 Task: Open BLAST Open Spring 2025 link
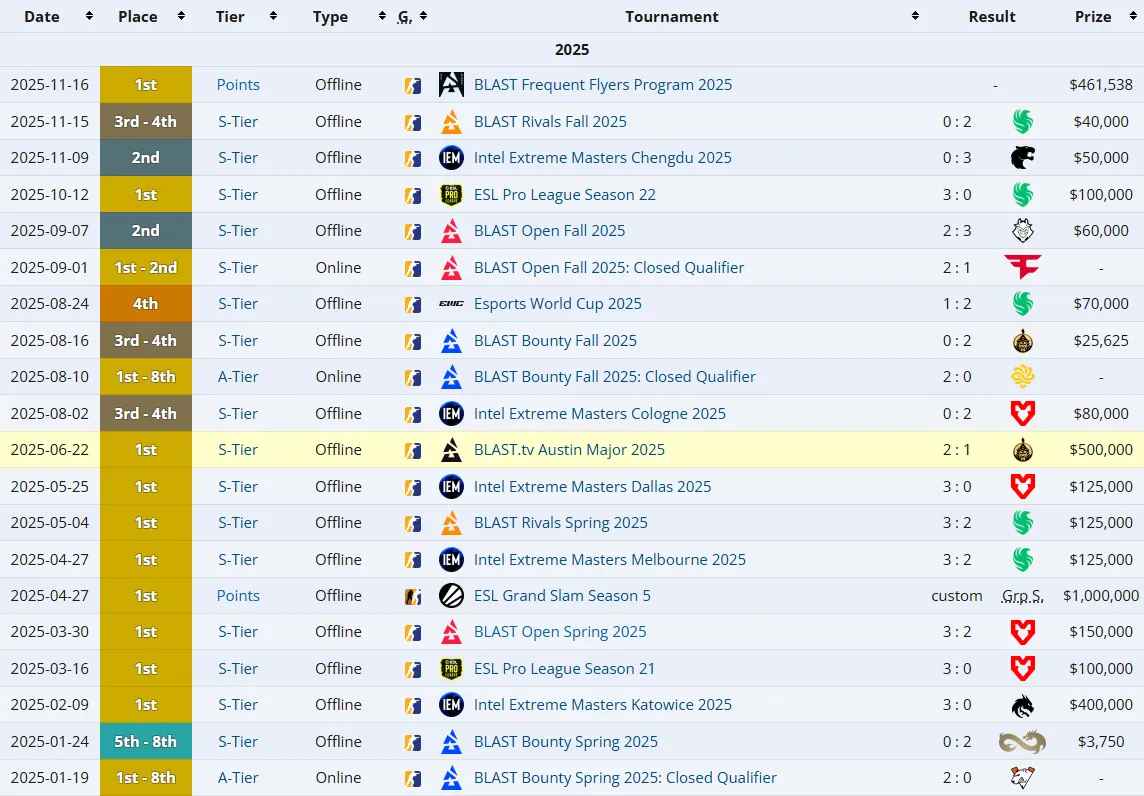tap(560, 632)
